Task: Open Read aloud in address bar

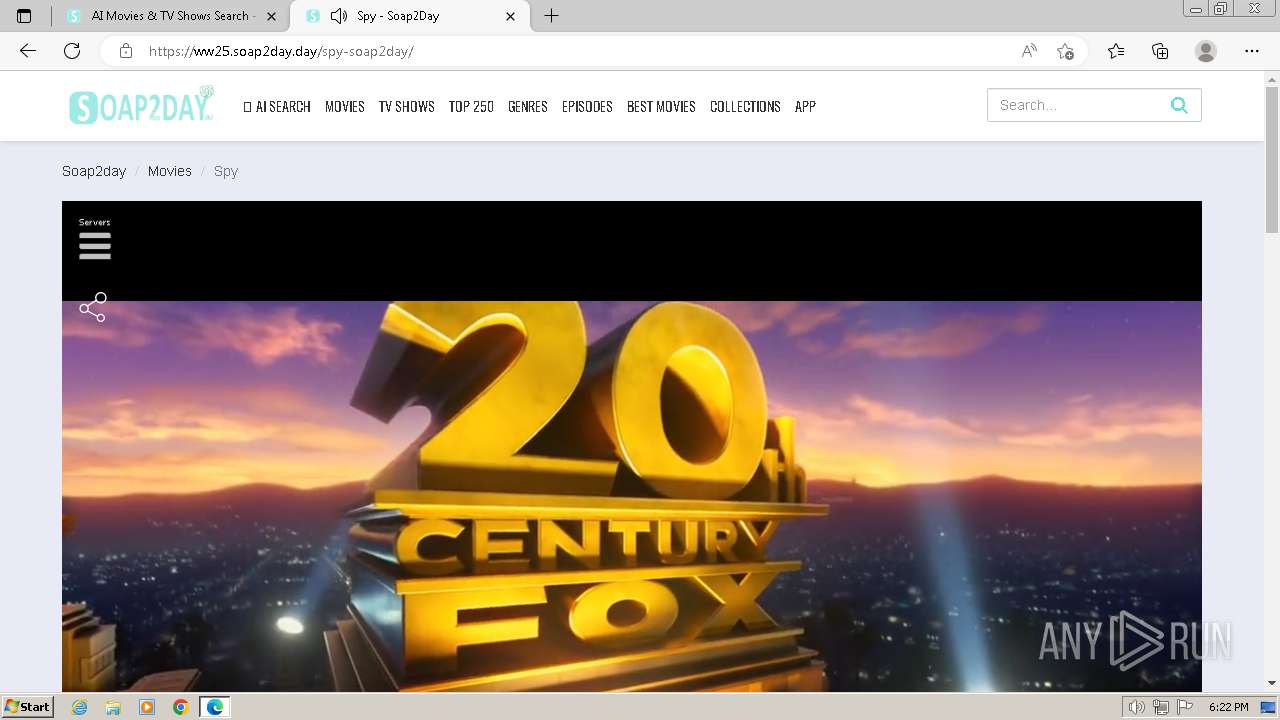Action: [1029, 51]
